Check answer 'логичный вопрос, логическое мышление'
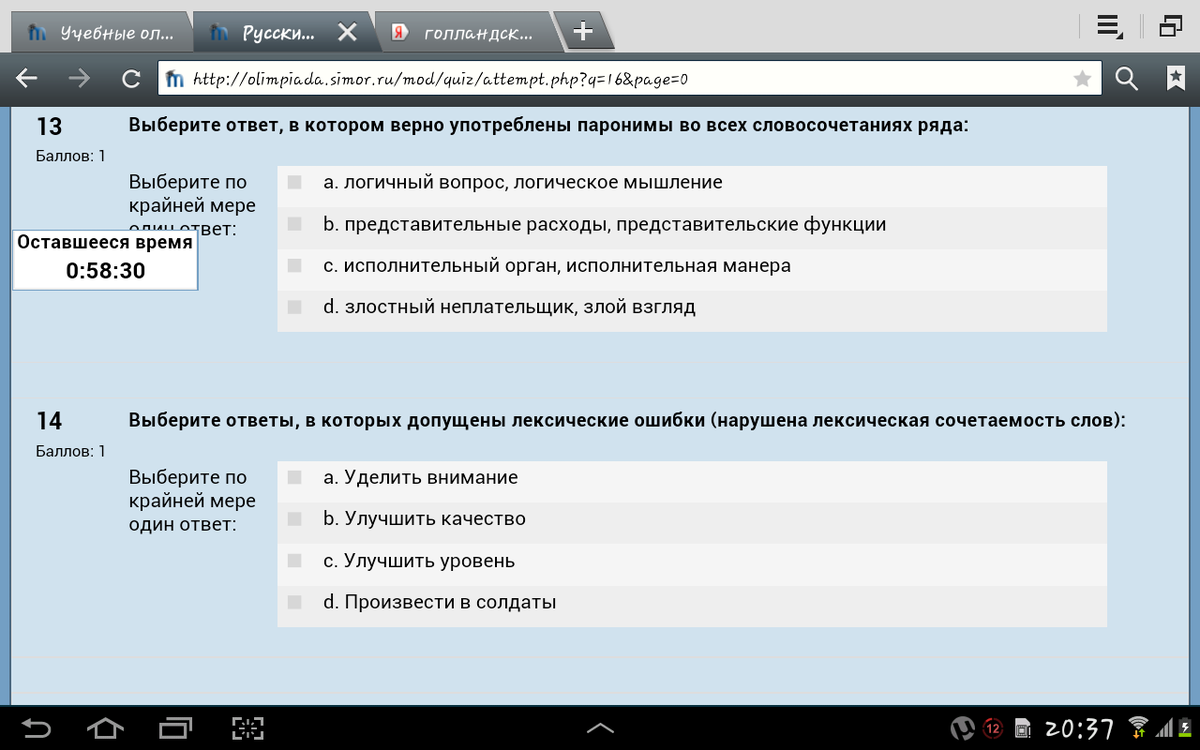The width and height of the screenshot is (1200, 750). point(294,182)
